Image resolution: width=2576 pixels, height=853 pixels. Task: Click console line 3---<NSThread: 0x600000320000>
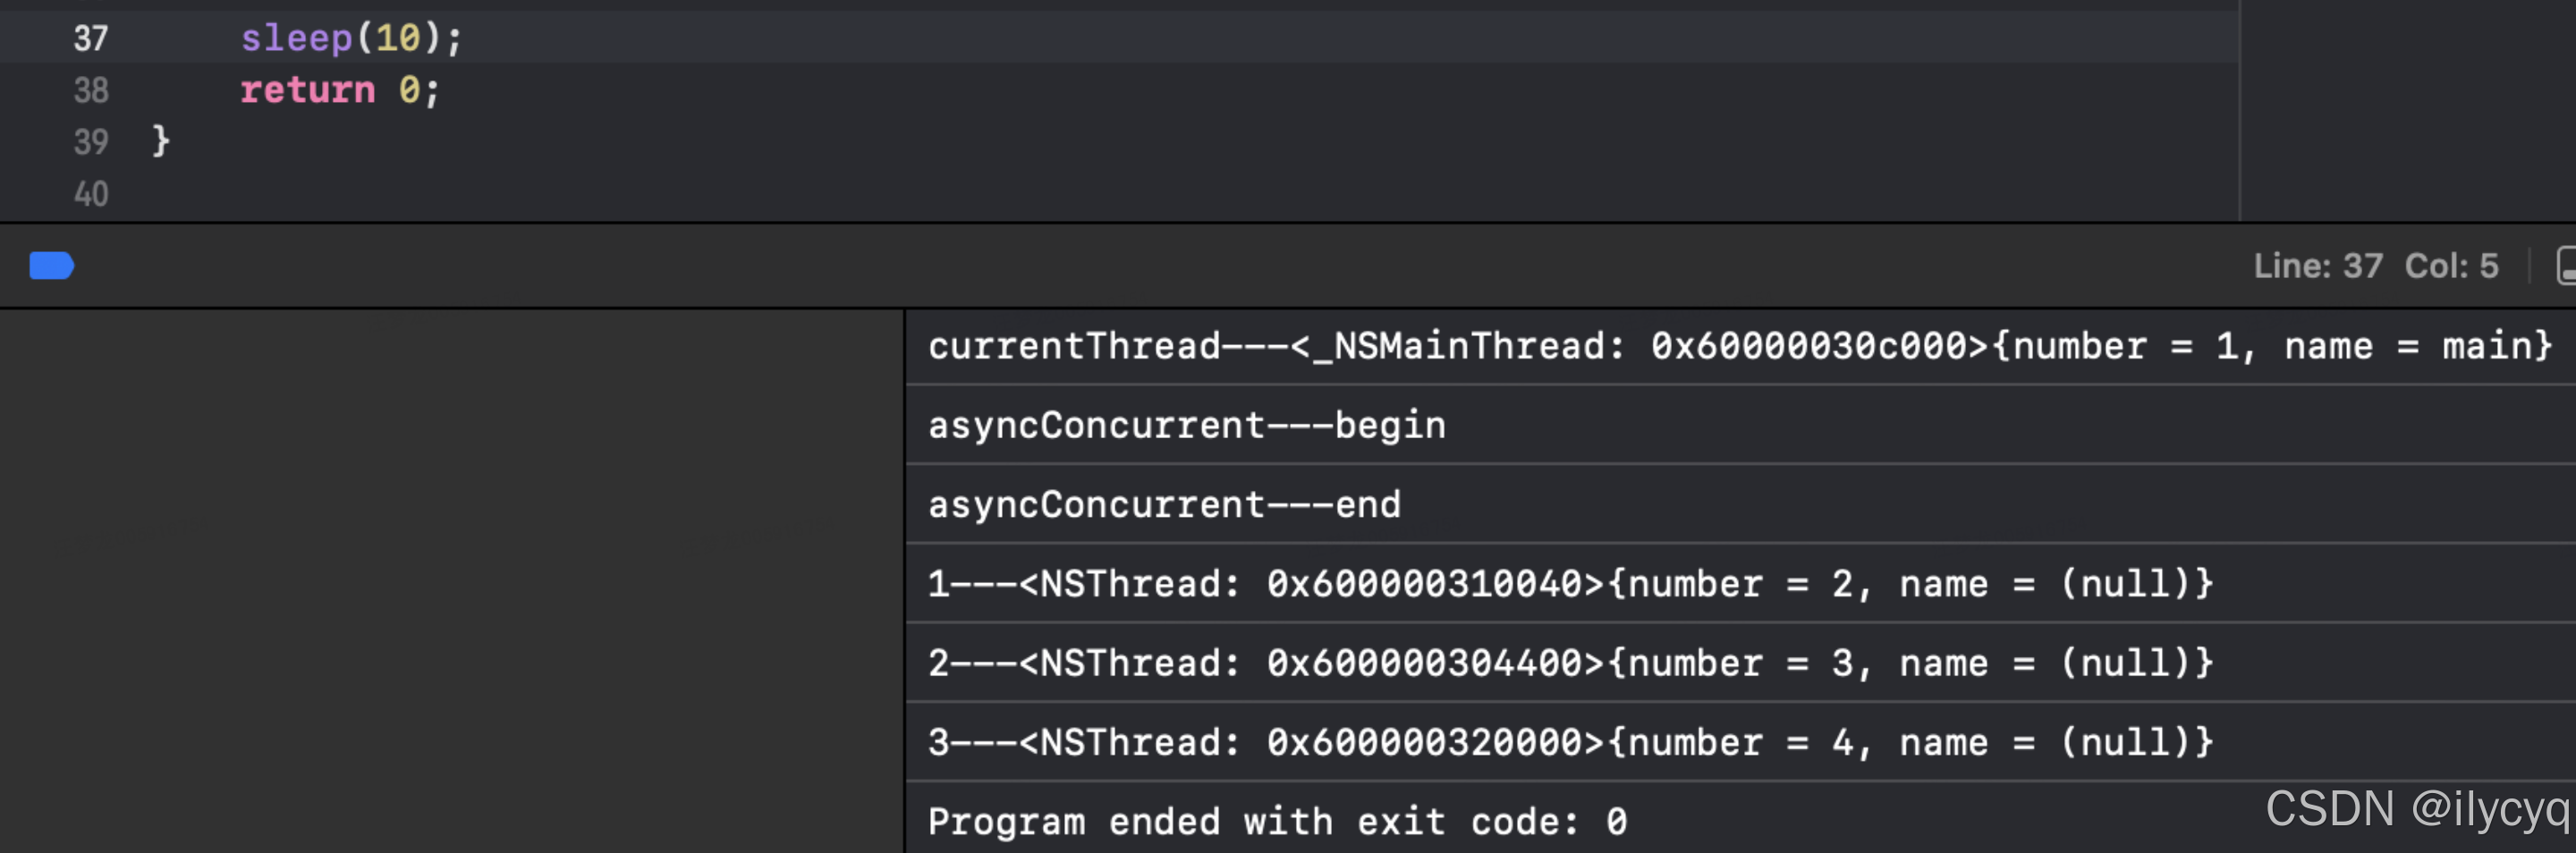pos(1570,742)
